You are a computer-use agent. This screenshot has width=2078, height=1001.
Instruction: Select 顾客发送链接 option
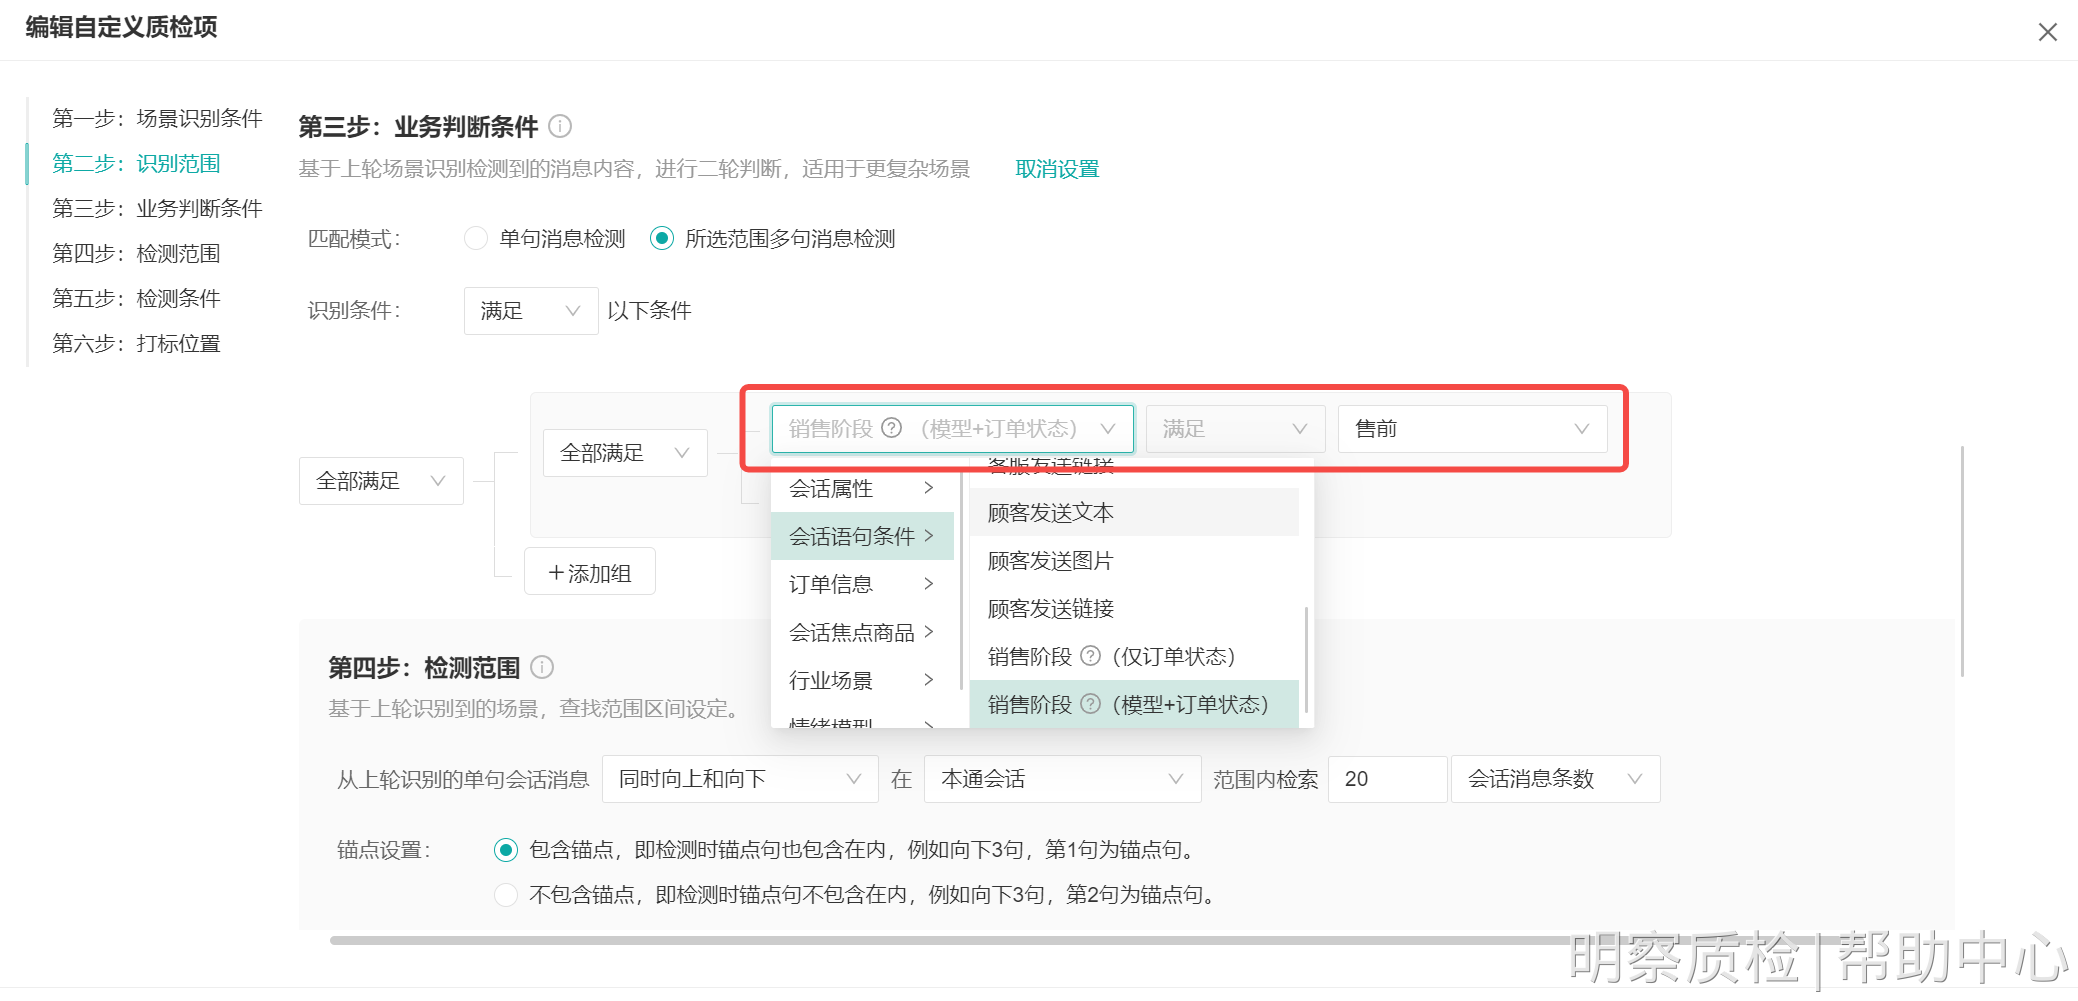tap(1134, 608)
